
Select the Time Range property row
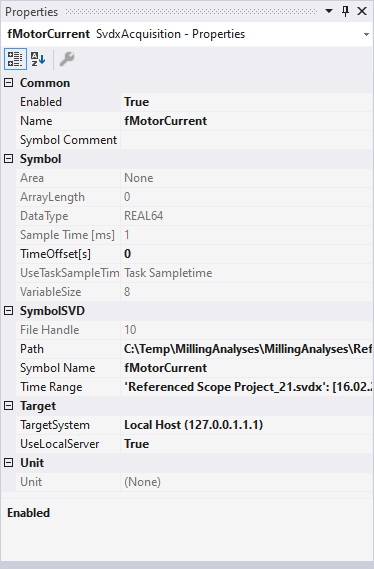[194, 387]
